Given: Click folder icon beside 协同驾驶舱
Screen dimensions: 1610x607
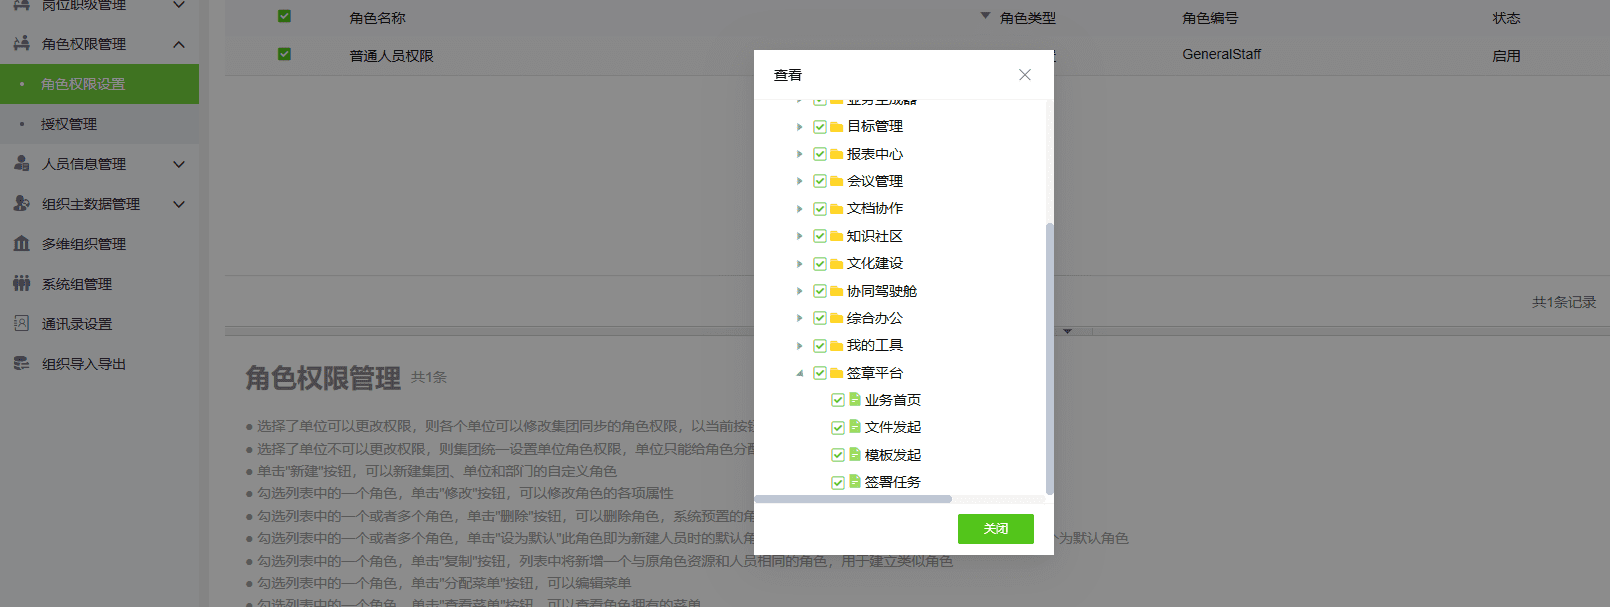Looking at the screenshot, I should pos(836,291).
